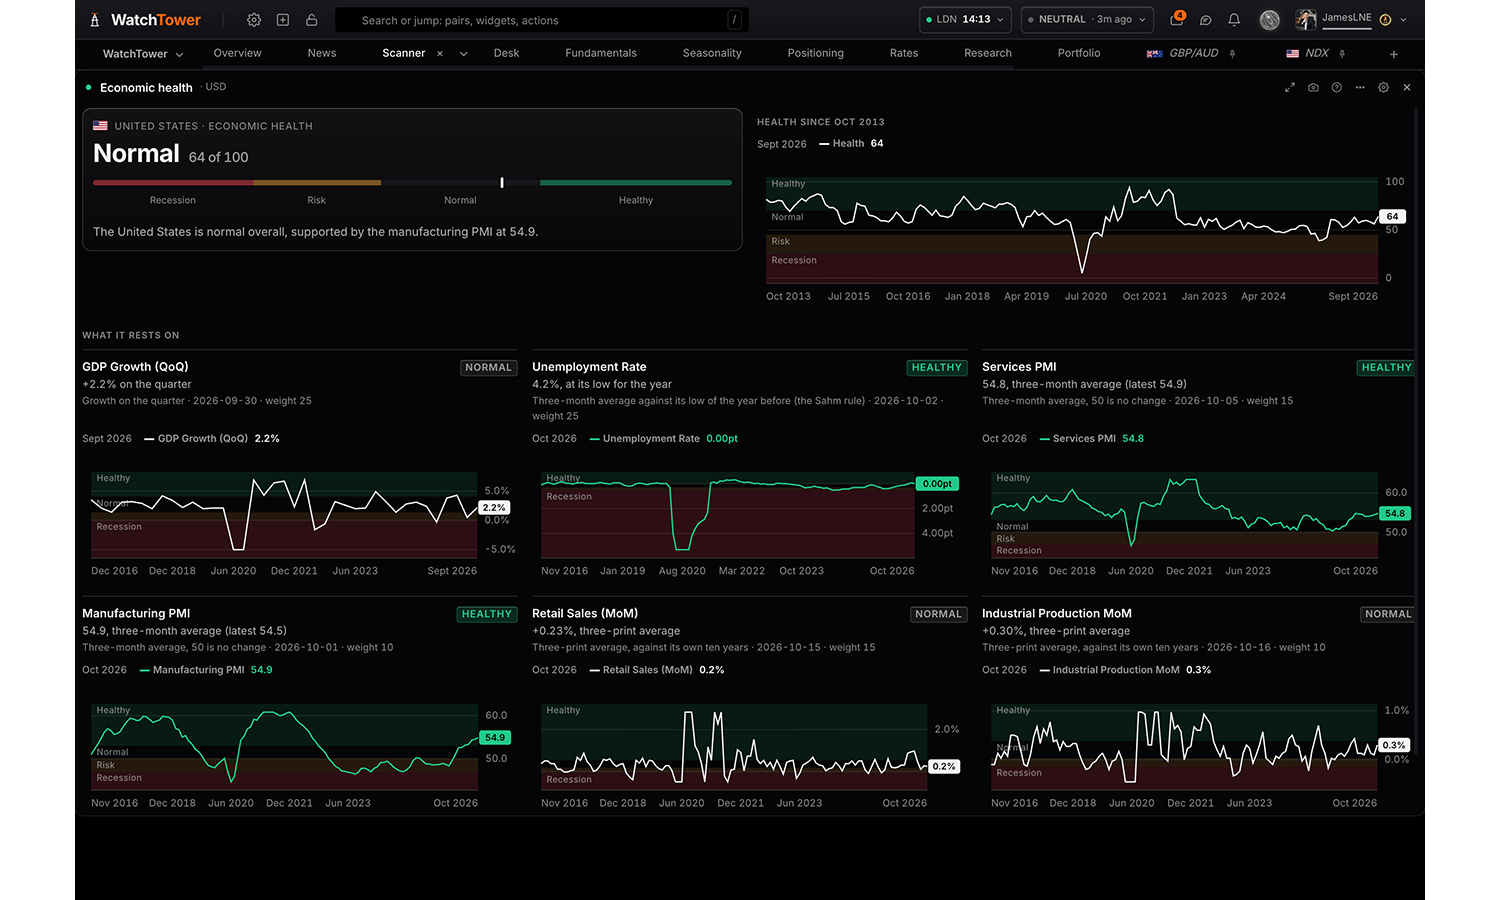This screenshot has width=1500, height=900.
Task: Click the NORMAL badge on GDP Growth
Action: 488,368
